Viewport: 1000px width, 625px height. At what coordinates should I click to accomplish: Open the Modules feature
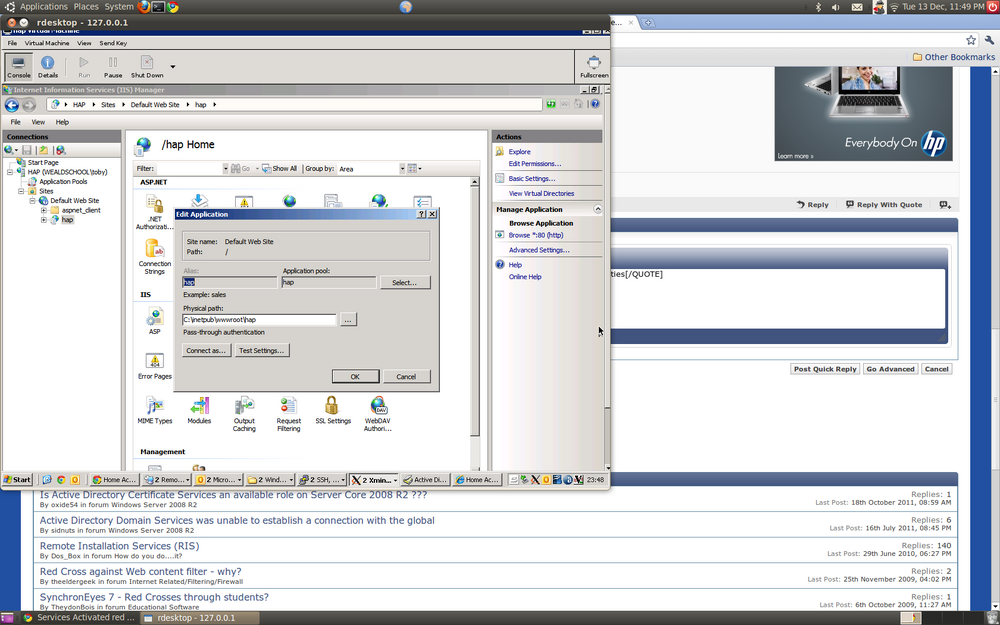[199, 410]
